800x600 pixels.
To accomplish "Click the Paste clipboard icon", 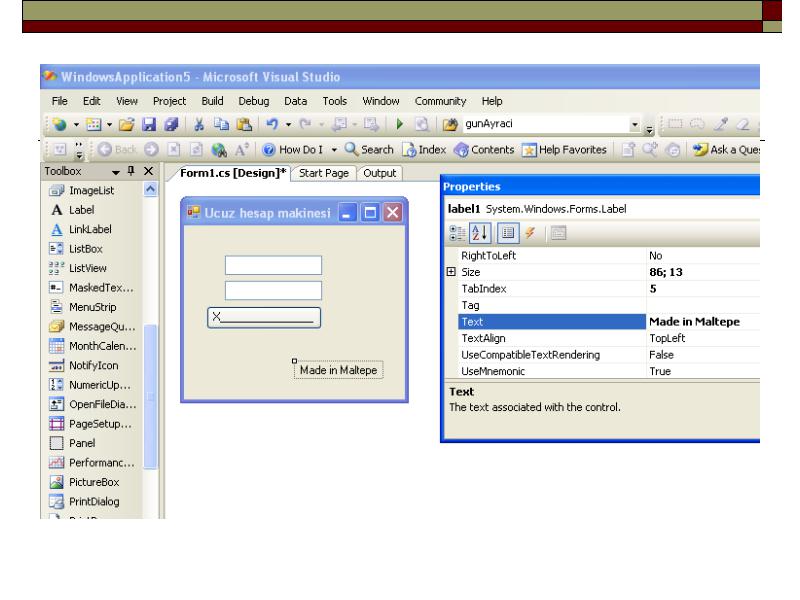I will [244, 124].
